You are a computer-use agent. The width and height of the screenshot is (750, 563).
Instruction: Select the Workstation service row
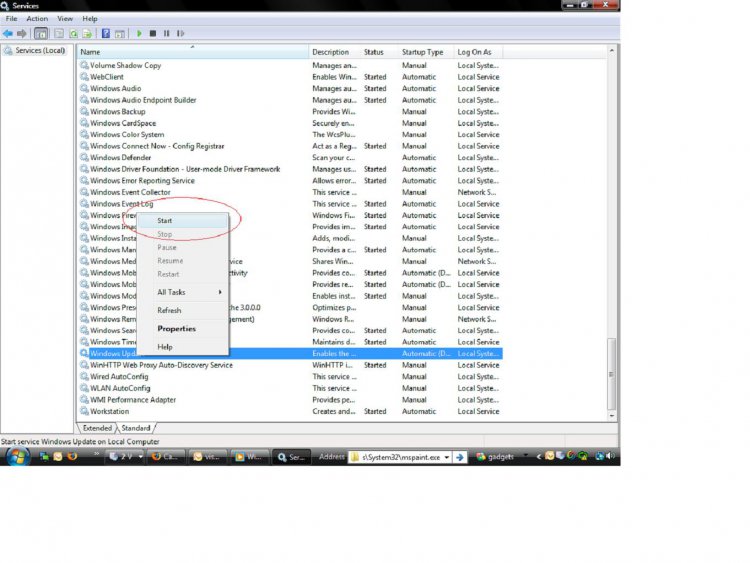click(x=290, y=411)
